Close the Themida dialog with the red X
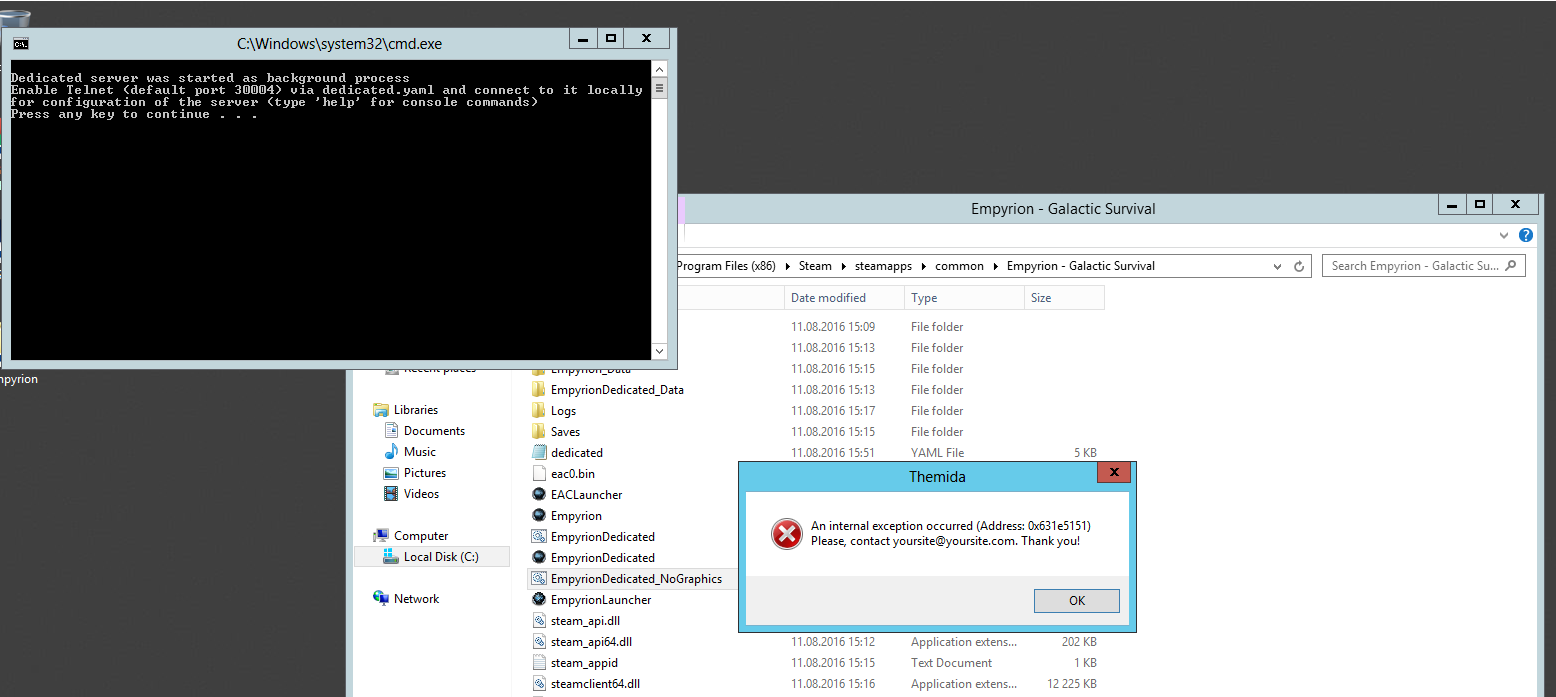Image resolution: width=1556 pixels, height=697 pixels. click(1114, 472)
